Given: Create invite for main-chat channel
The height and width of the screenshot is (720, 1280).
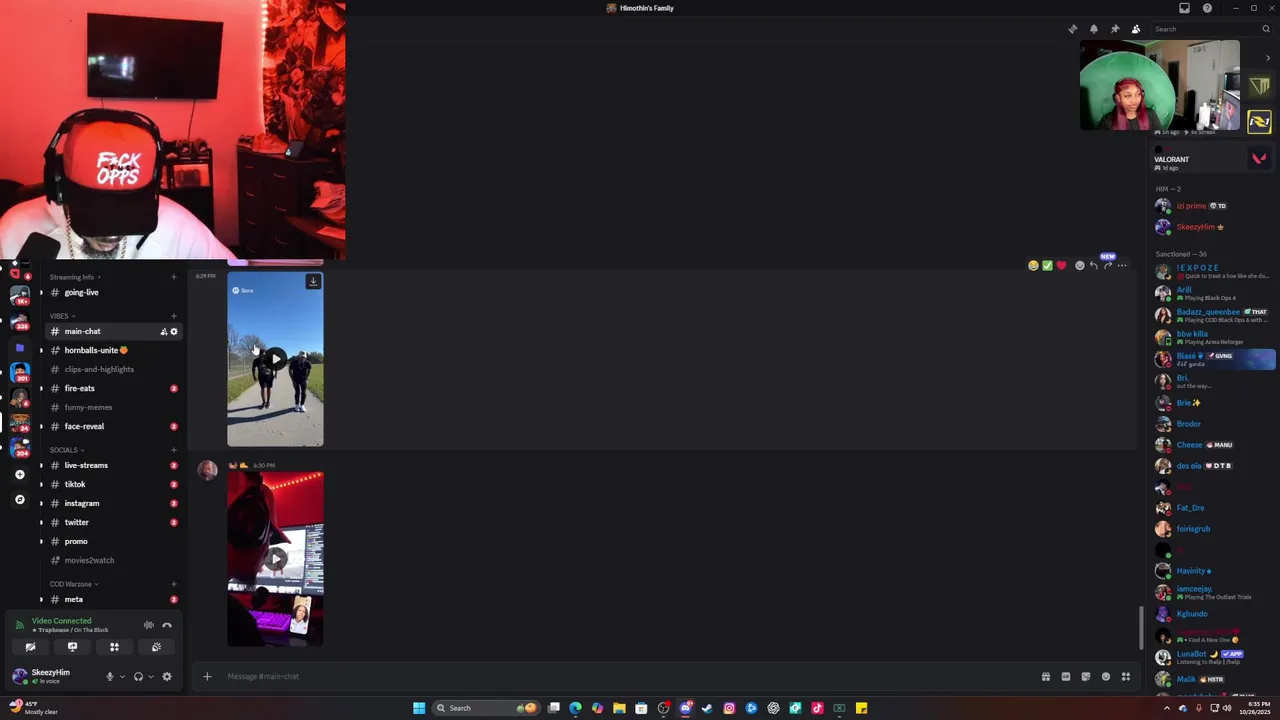Looking at the screenshot, I should [163, 331].
